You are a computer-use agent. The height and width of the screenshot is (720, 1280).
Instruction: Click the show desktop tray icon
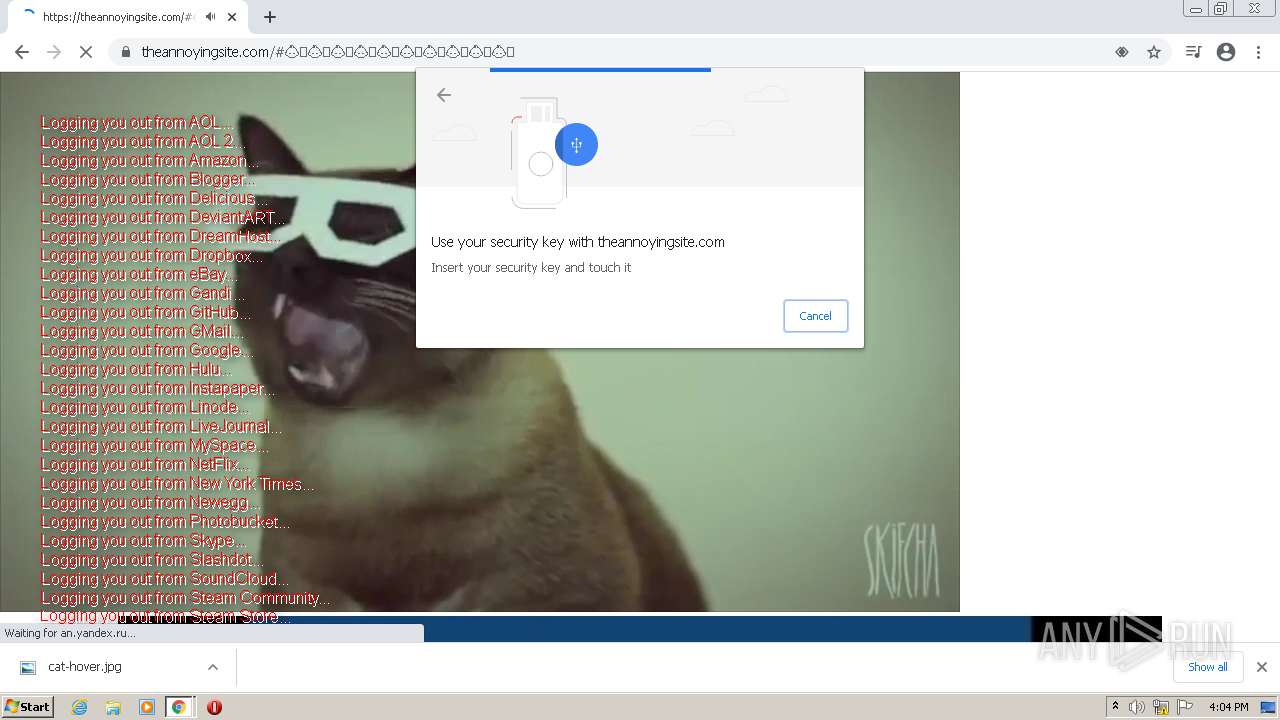pos(1270,707)
